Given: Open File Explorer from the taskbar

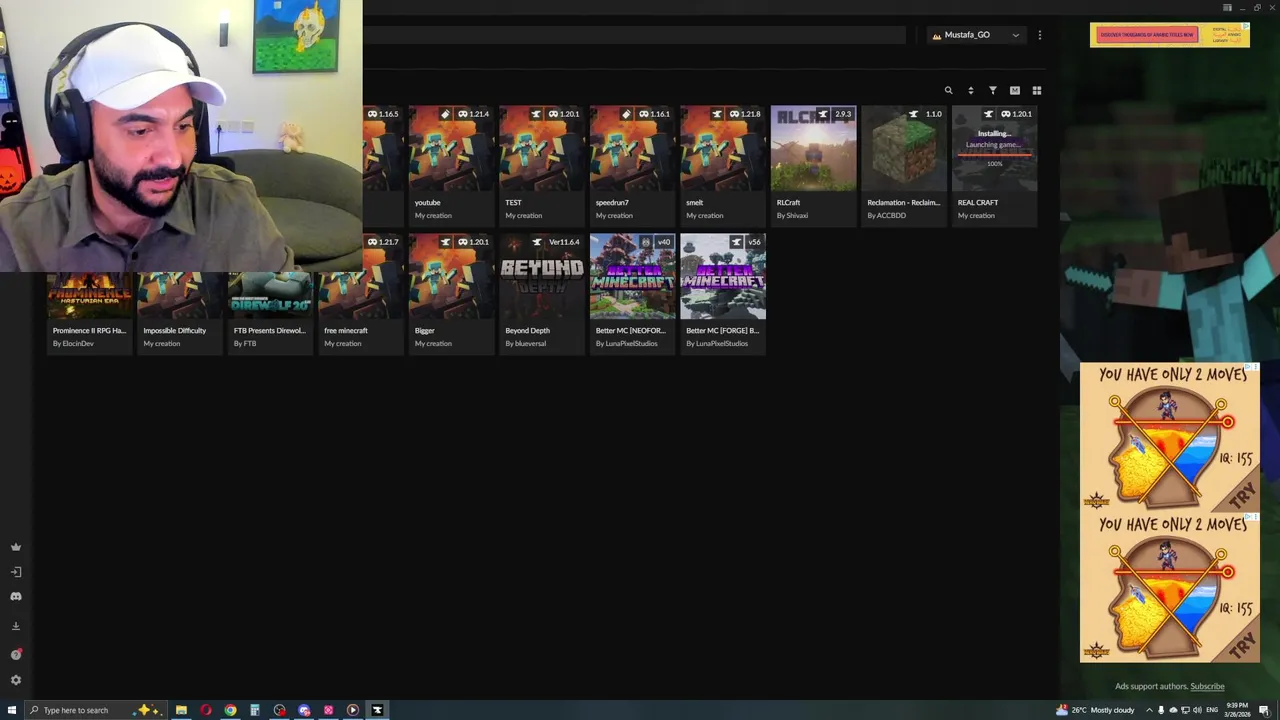Looking at the screenshot, I should [181, 710].
